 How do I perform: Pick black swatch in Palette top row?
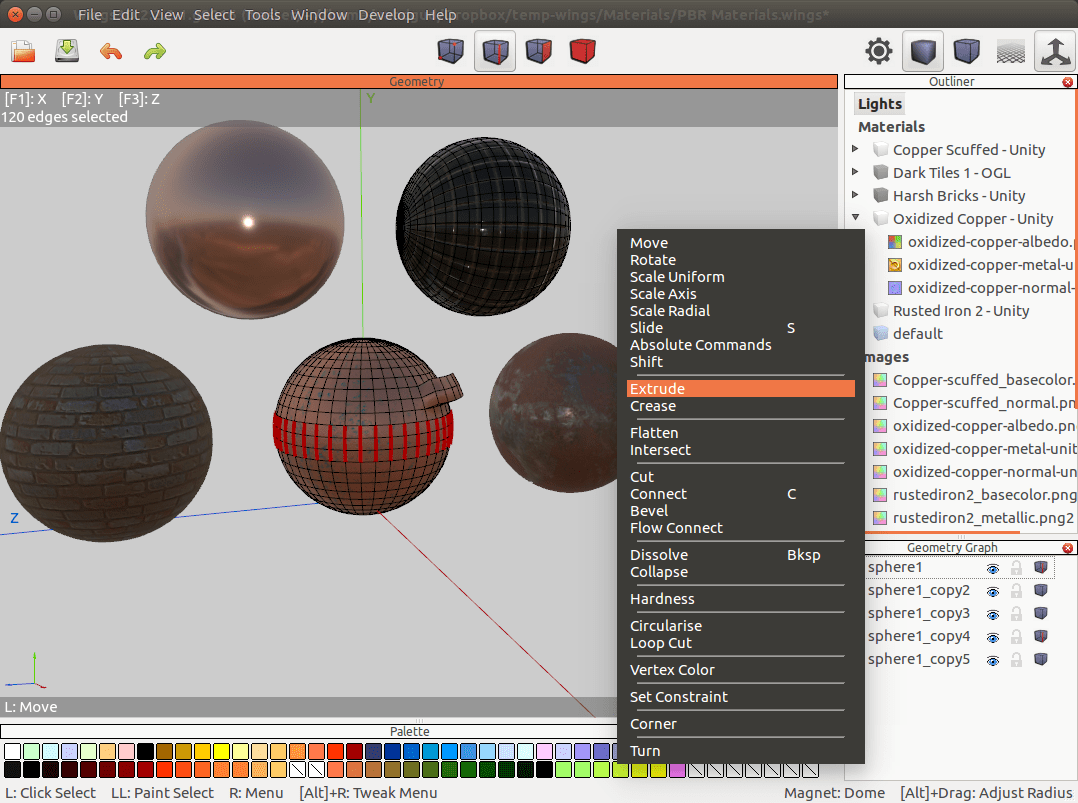coord(145,751)
